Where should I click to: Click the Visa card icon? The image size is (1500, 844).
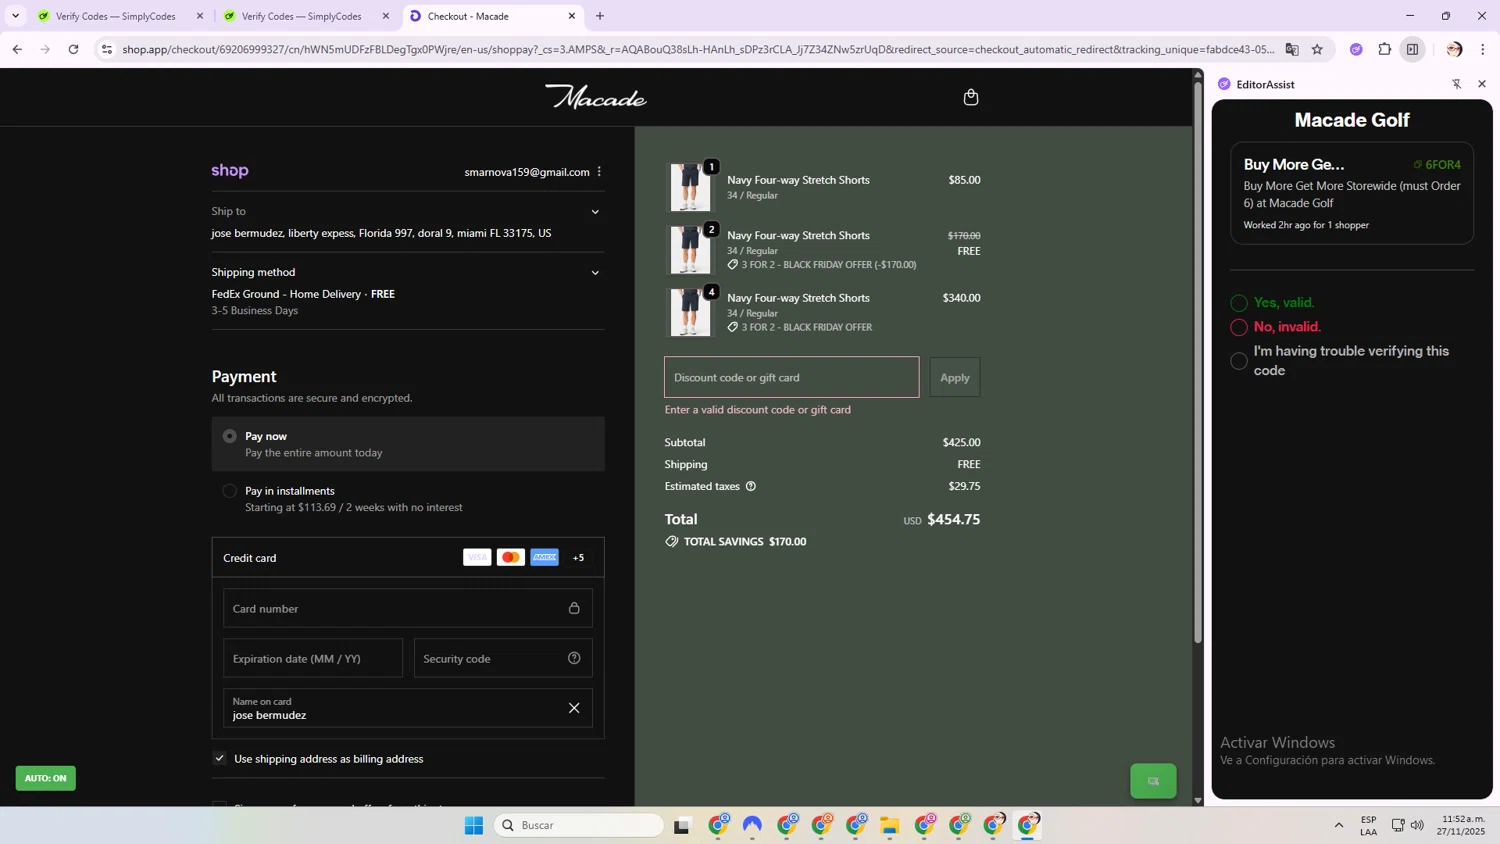pos(477,557)
